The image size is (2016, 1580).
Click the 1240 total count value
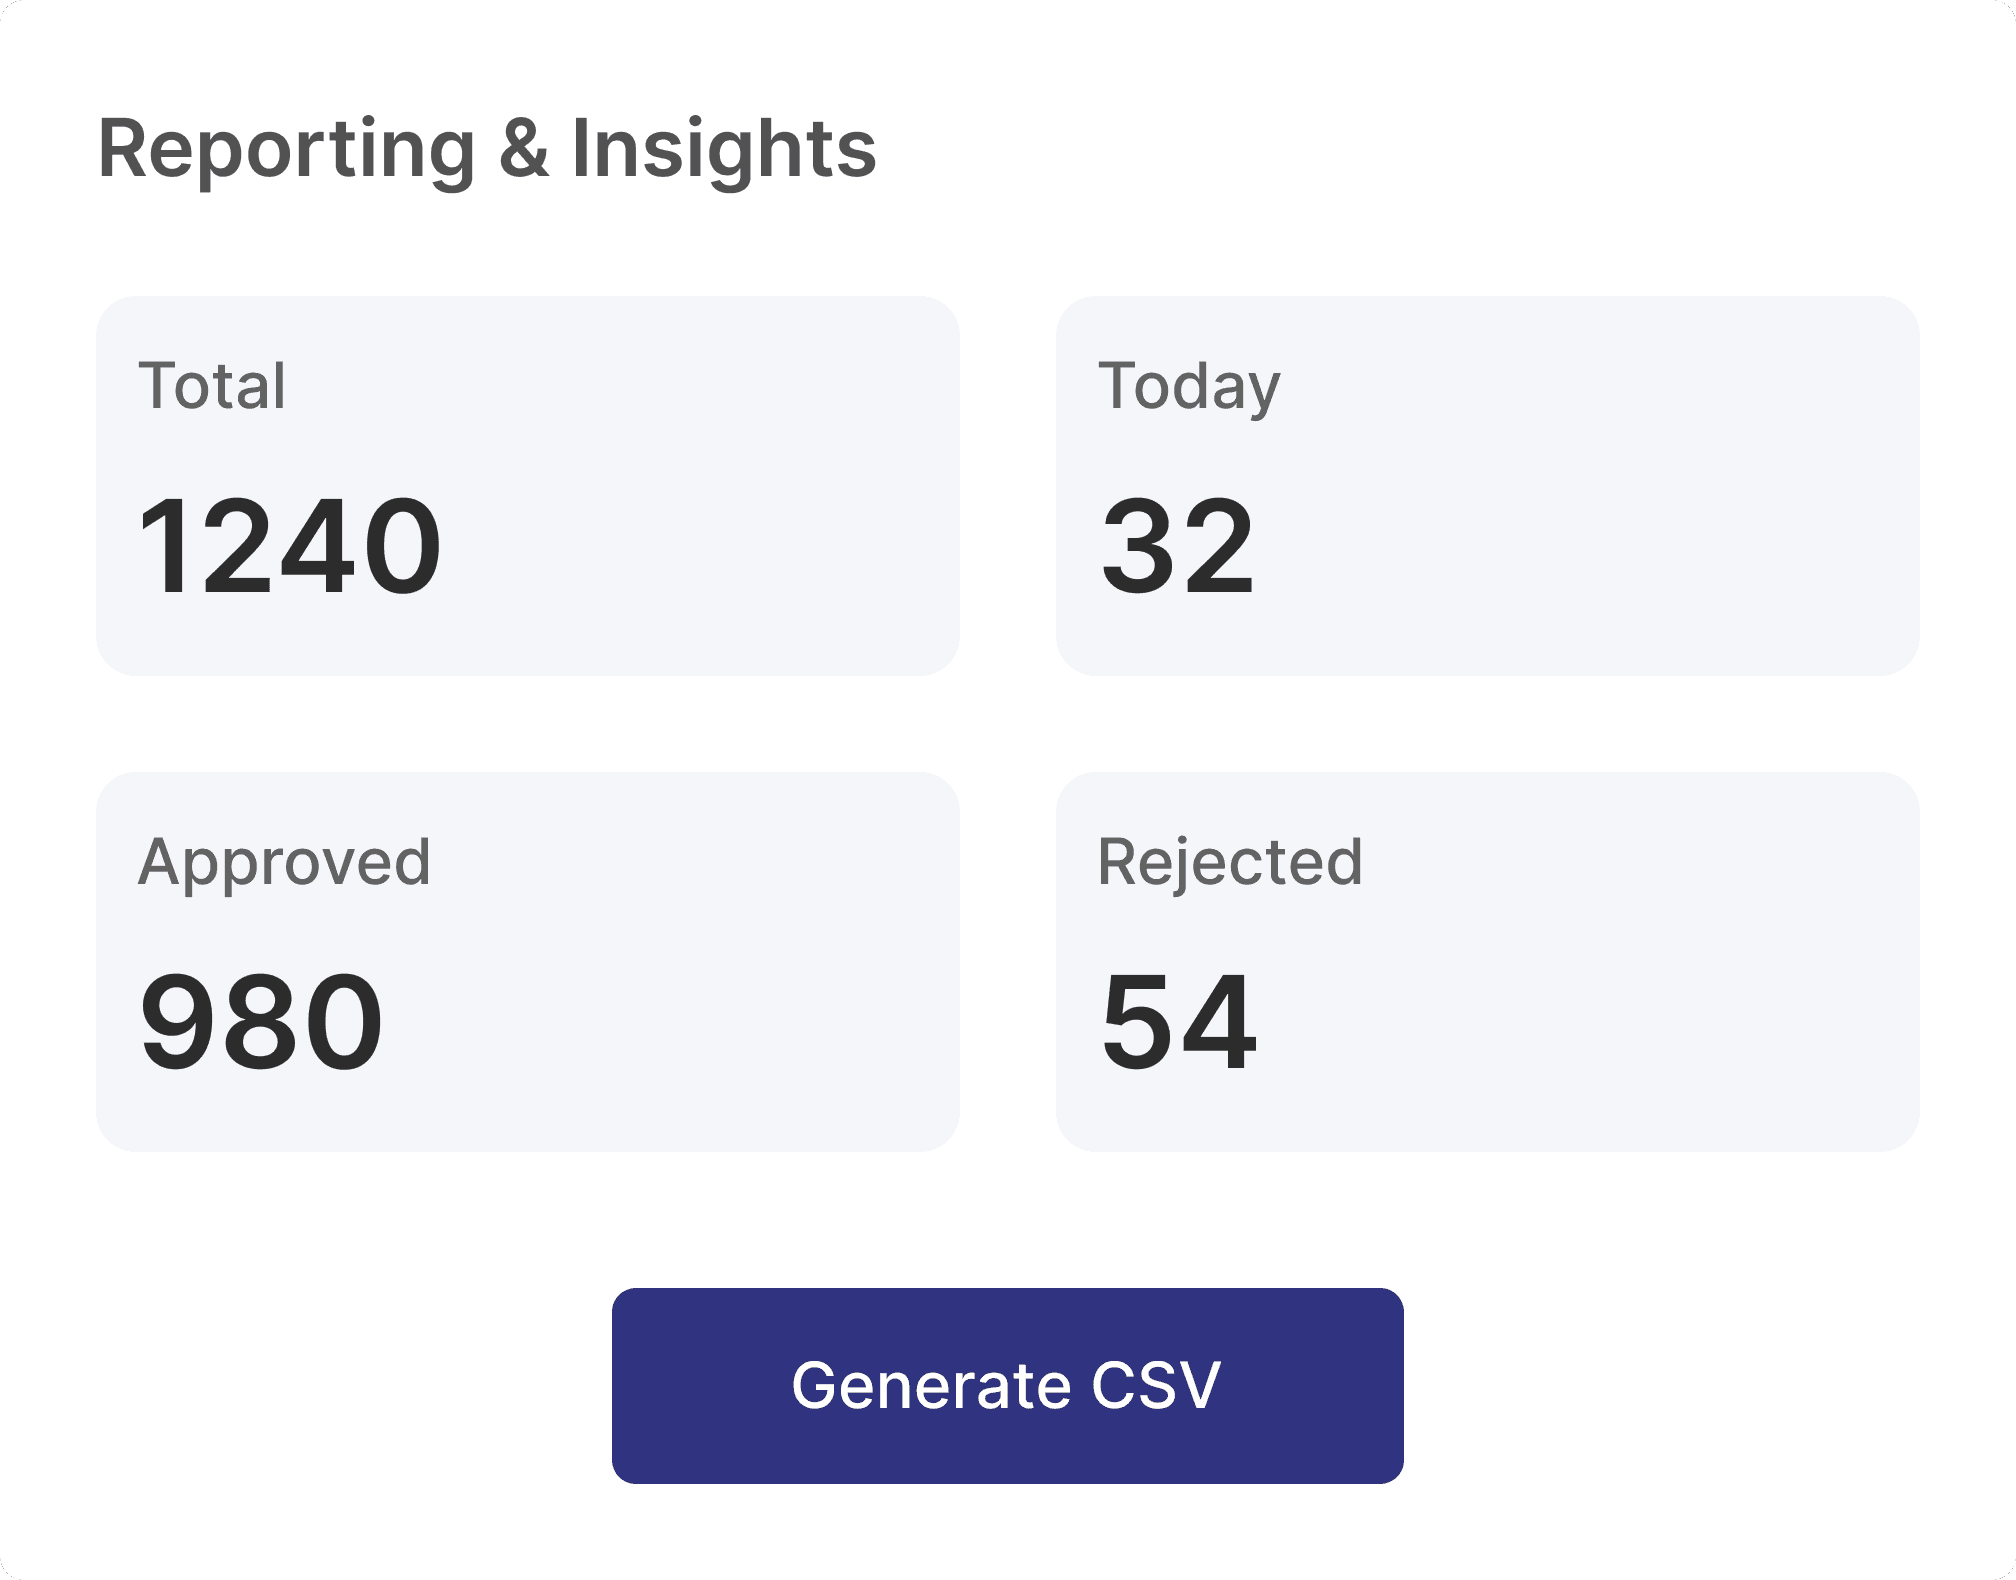(x=289, y=546)
